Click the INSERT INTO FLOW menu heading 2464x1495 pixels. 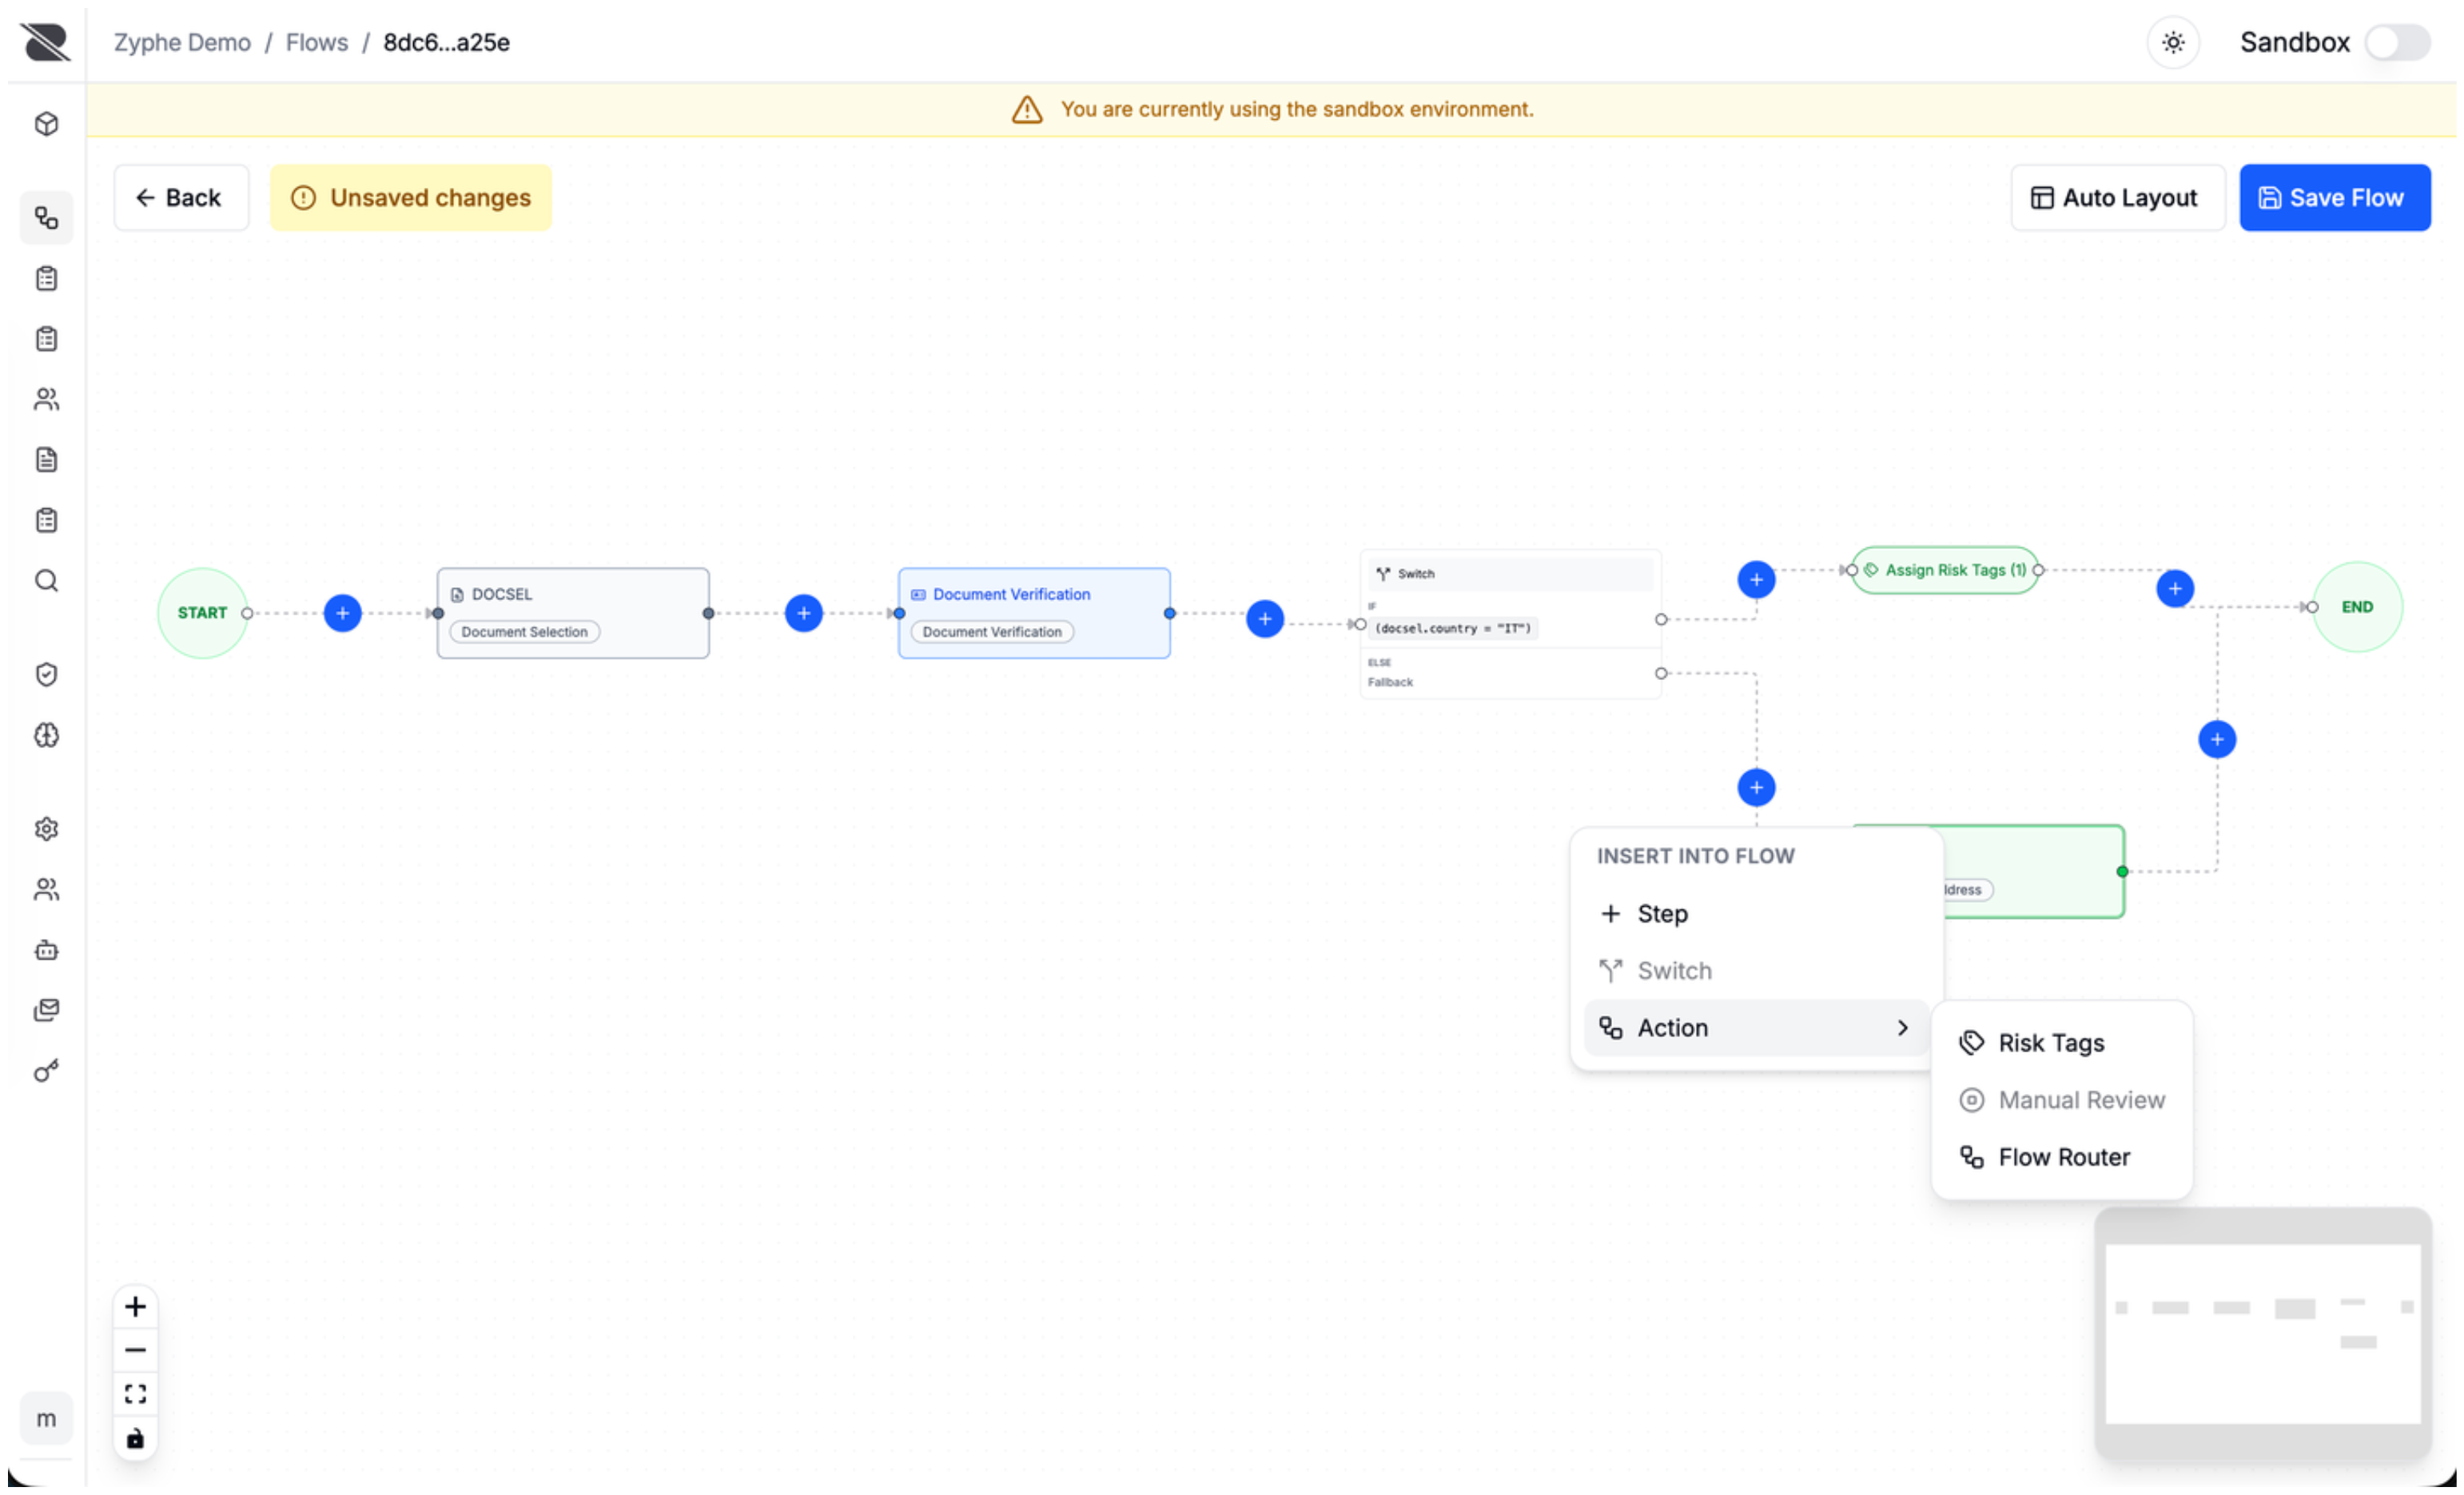click(x=1695, y=856)
